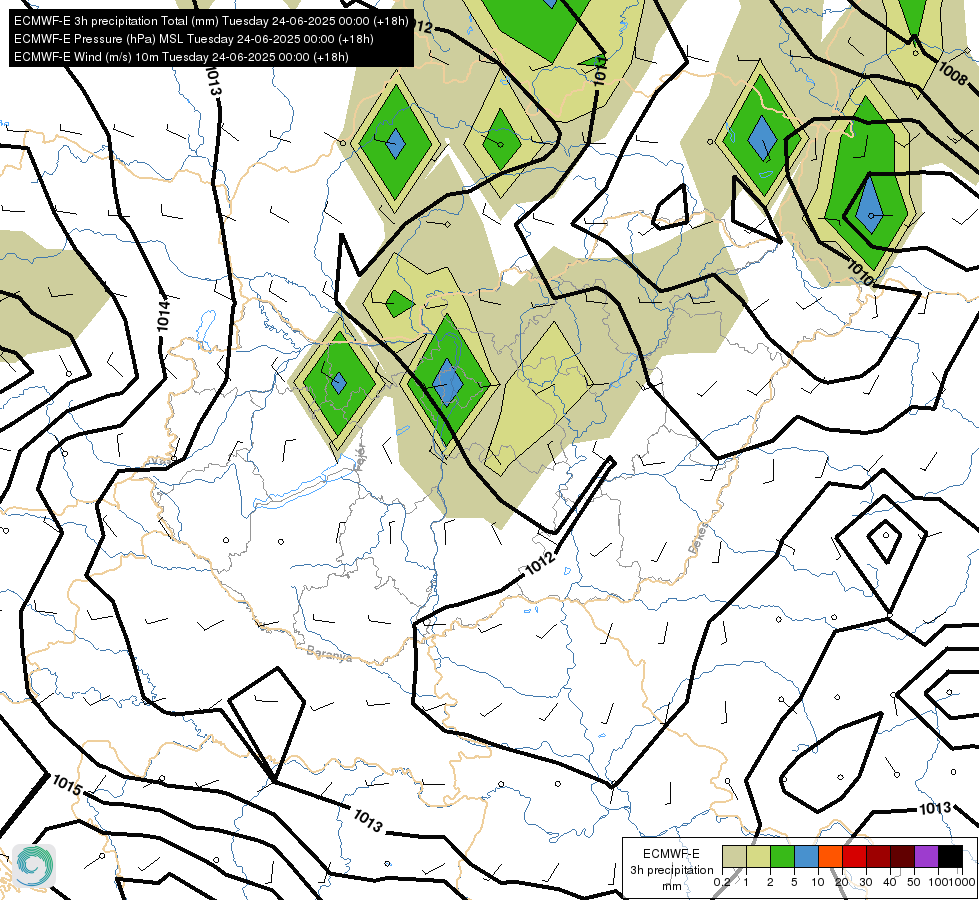The image size is (979, 900).
Task: Click the ECMWF-E label in the legend
Action: tap(671, 854)
